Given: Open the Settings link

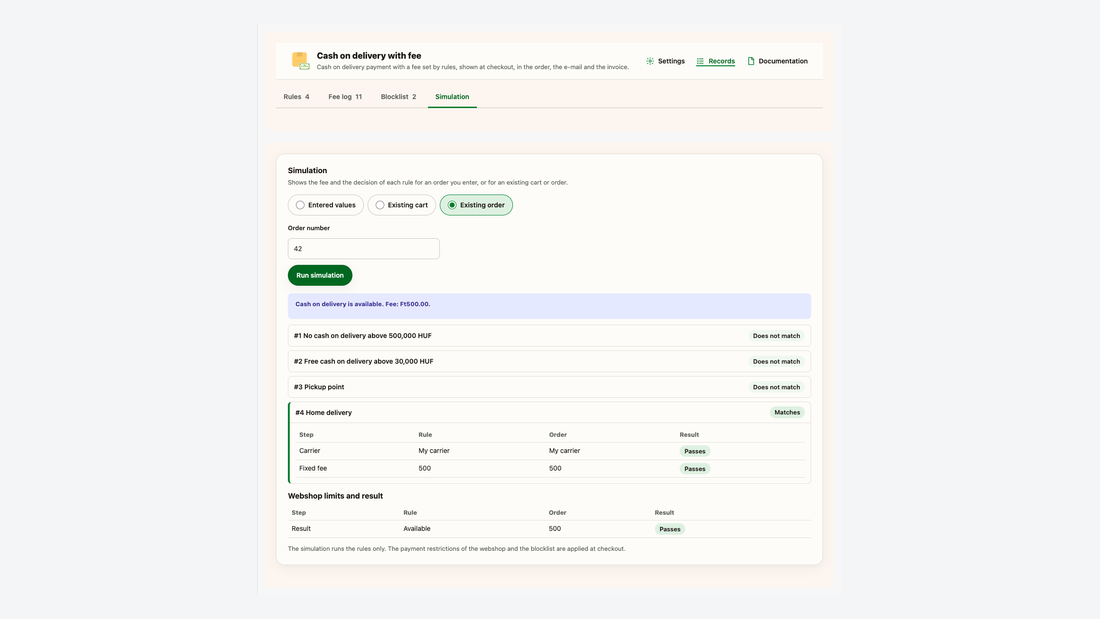Looking at the screenshot, I should point(665,61).
